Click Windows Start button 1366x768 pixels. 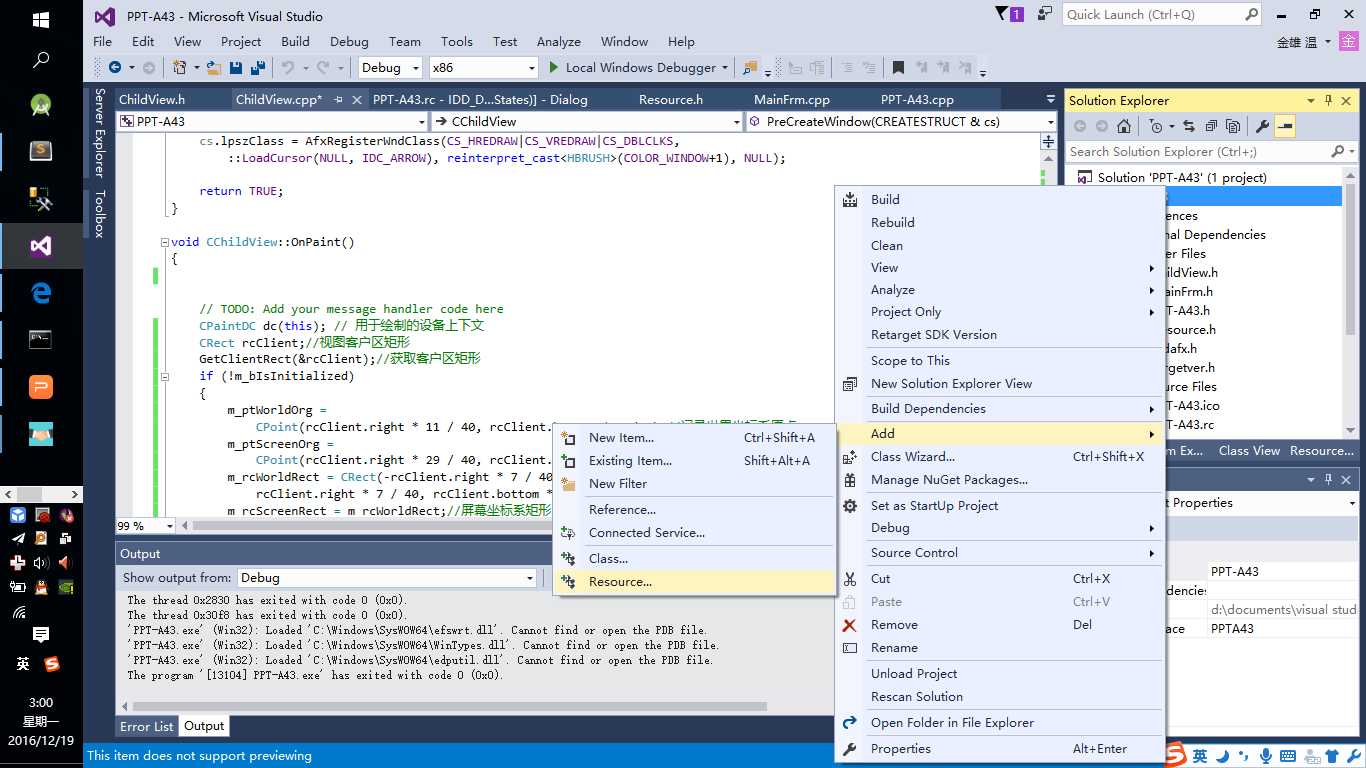[41, 19]
